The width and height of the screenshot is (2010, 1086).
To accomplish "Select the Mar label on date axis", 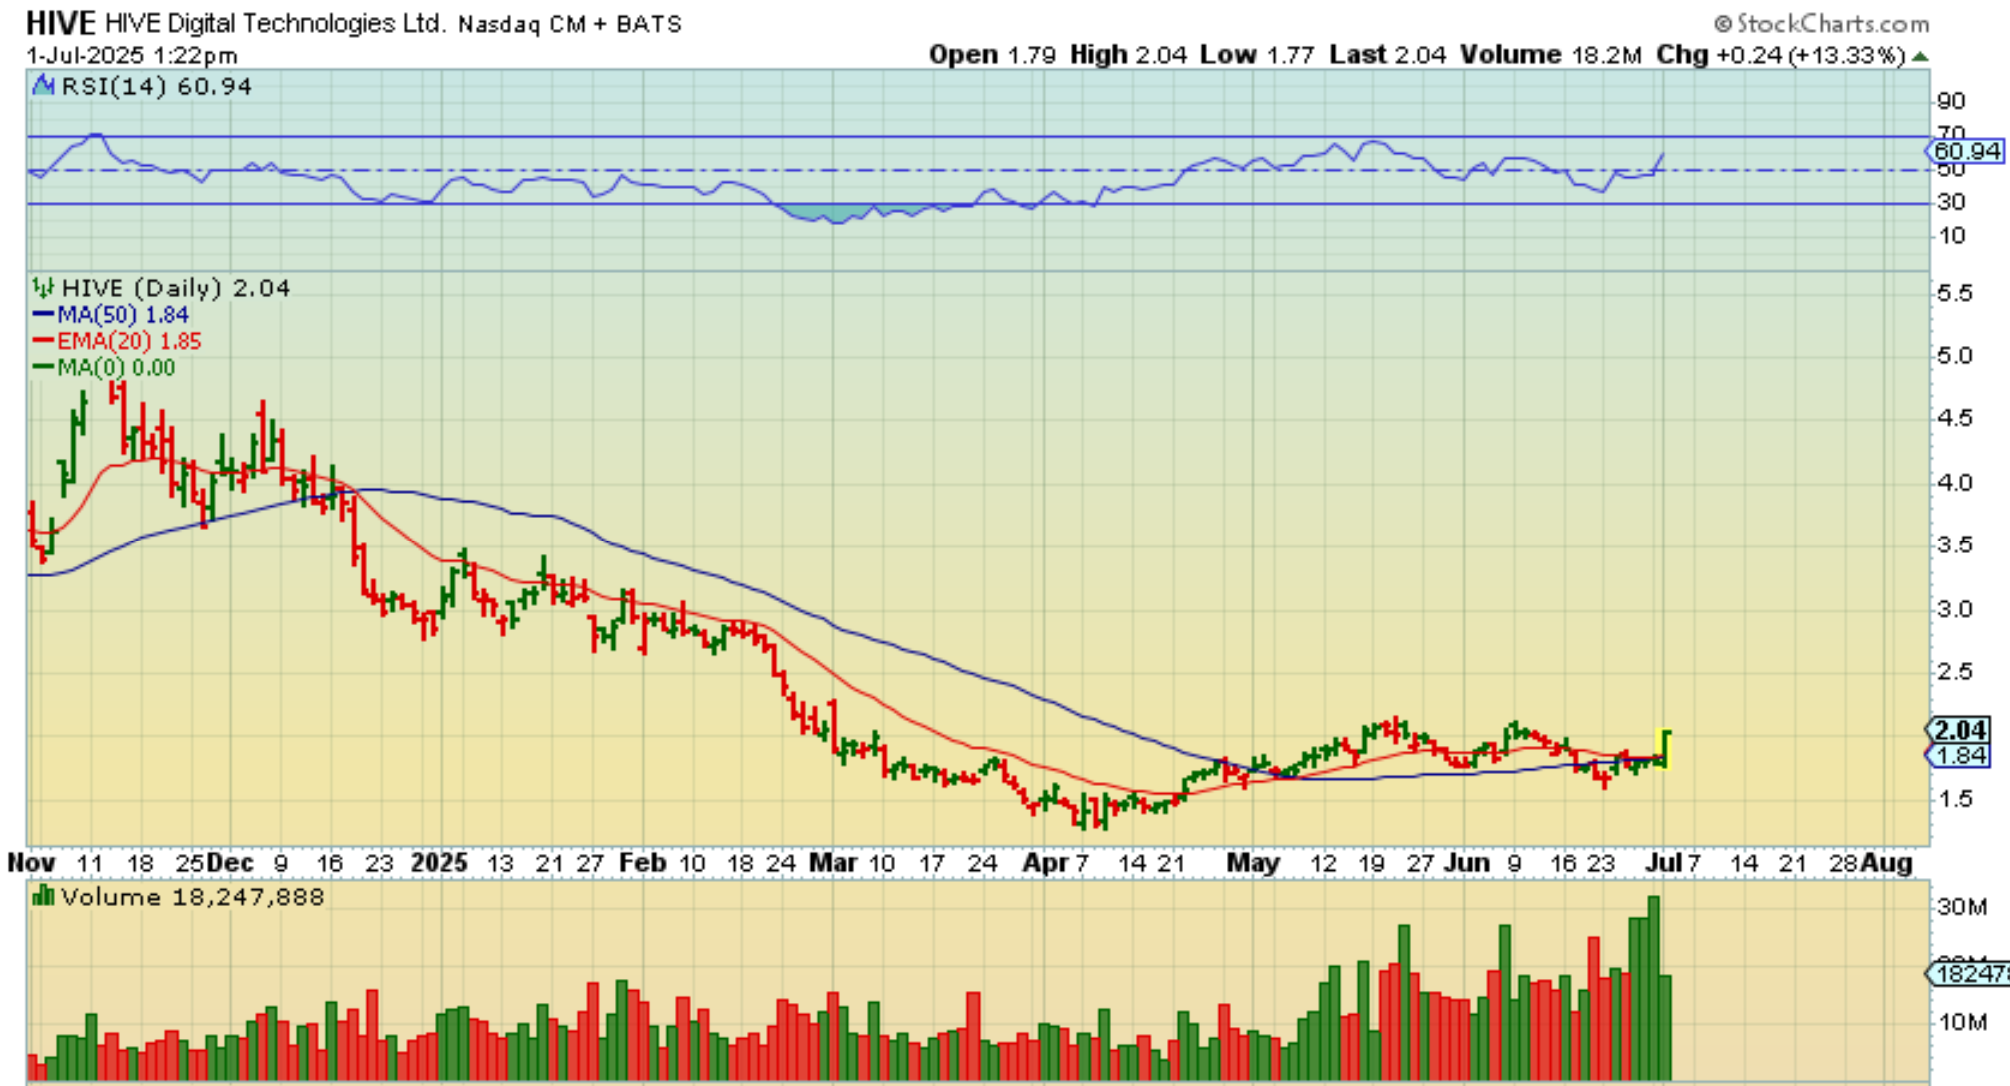I will click(x=832, y=863).
